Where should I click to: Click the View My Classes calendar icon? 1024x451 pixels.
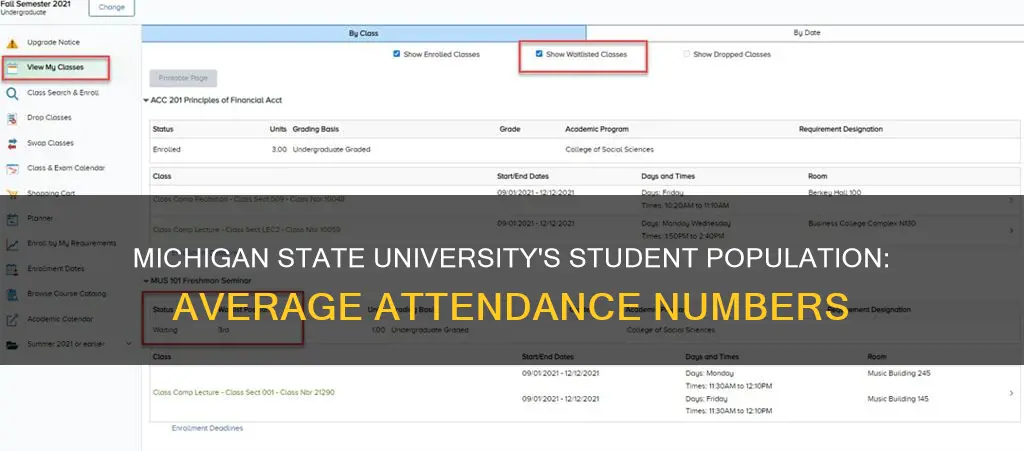12,68
